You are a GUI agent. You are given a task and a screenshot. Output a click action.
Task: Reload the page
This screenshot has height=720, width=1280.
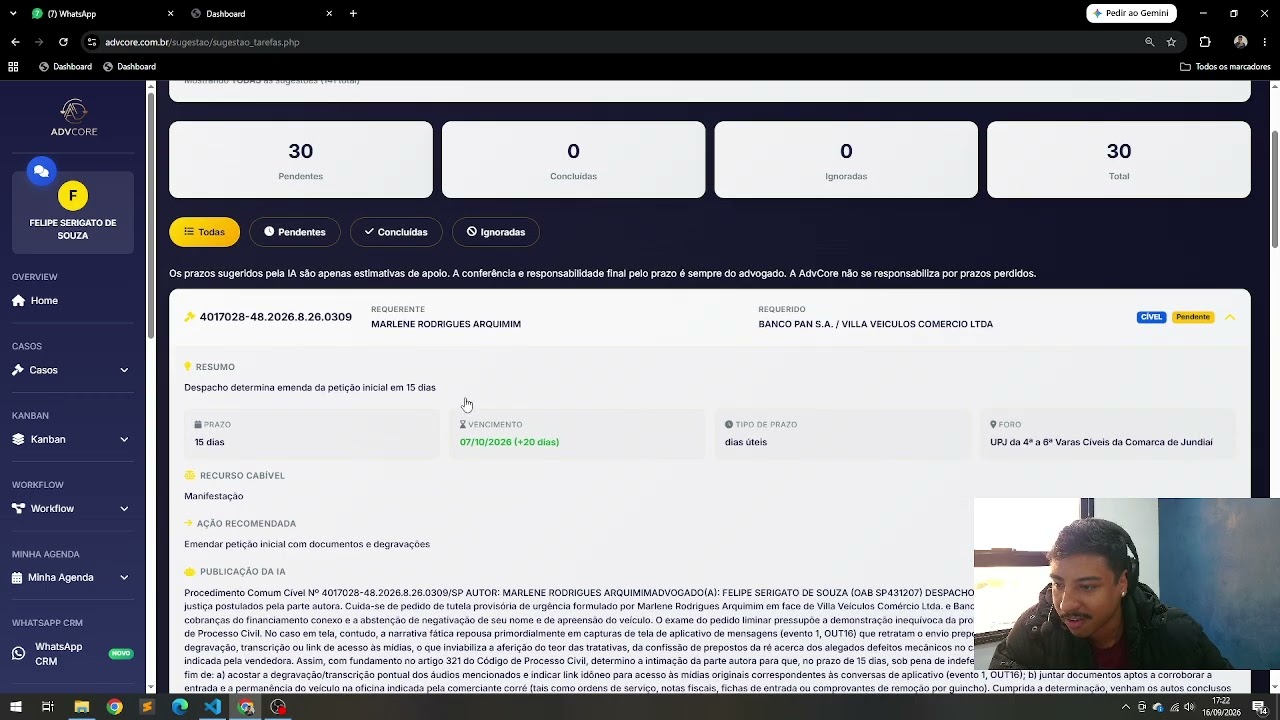coord(63,42)
